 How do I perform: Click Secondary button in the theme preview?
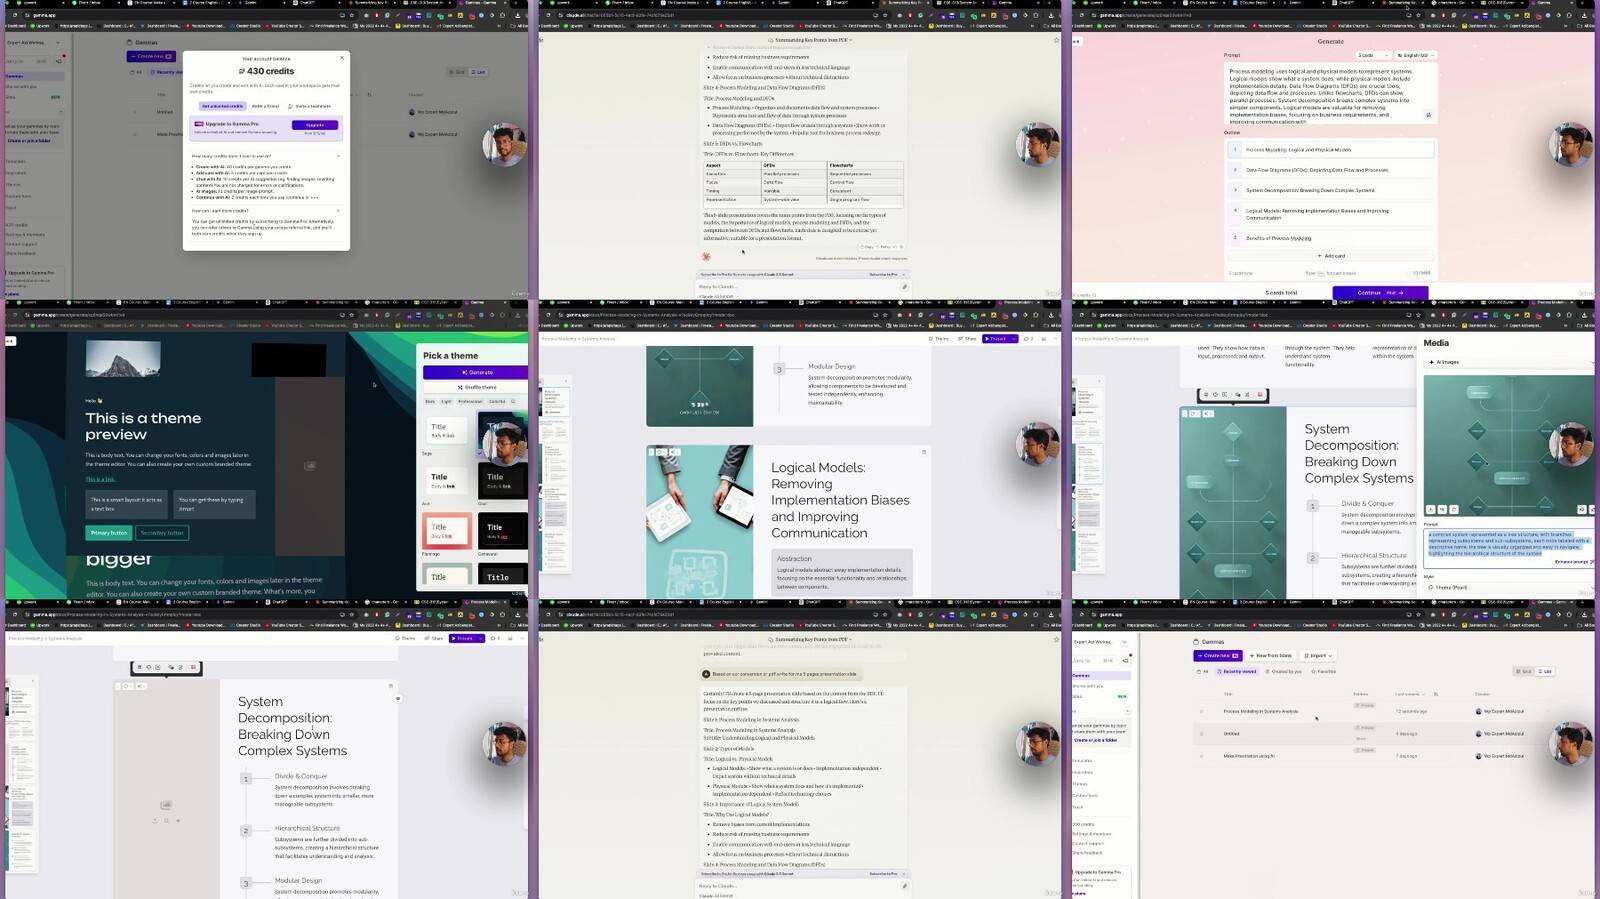tap(162, 533)
